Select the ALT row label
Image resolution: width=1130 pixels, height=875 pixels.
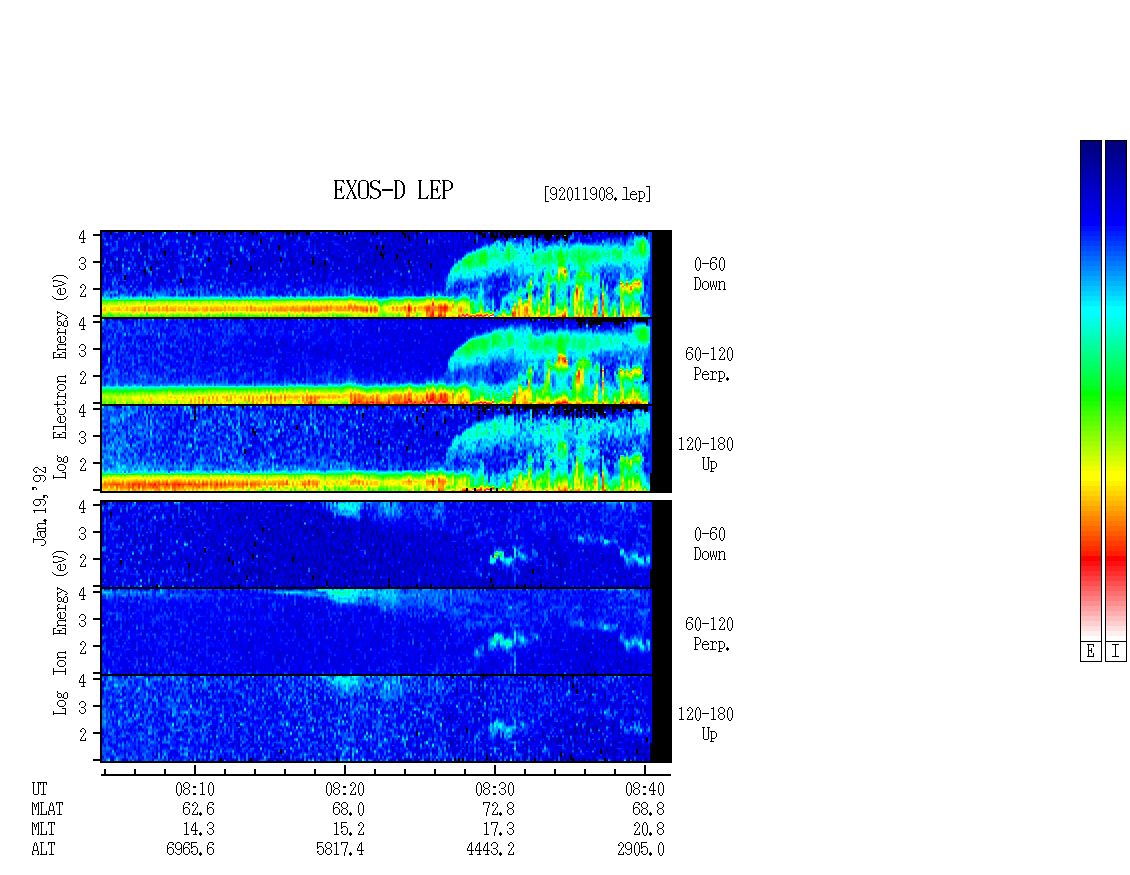pyautogui.click(x=43, y=849)
